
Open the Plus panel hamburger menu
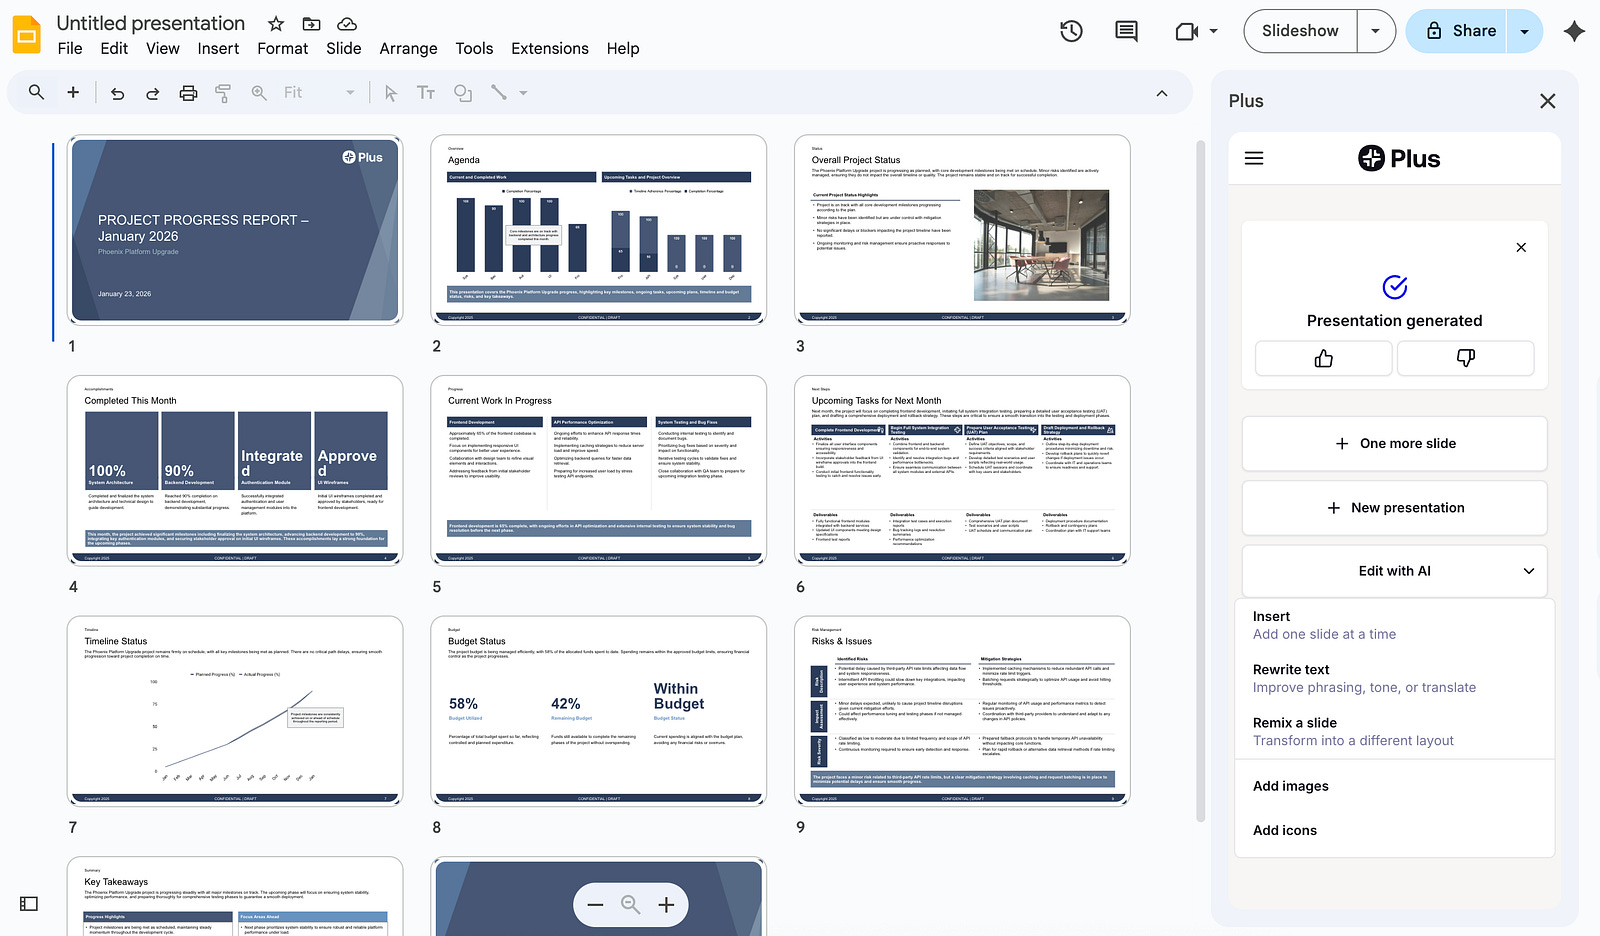click(x=1254, y=158)
